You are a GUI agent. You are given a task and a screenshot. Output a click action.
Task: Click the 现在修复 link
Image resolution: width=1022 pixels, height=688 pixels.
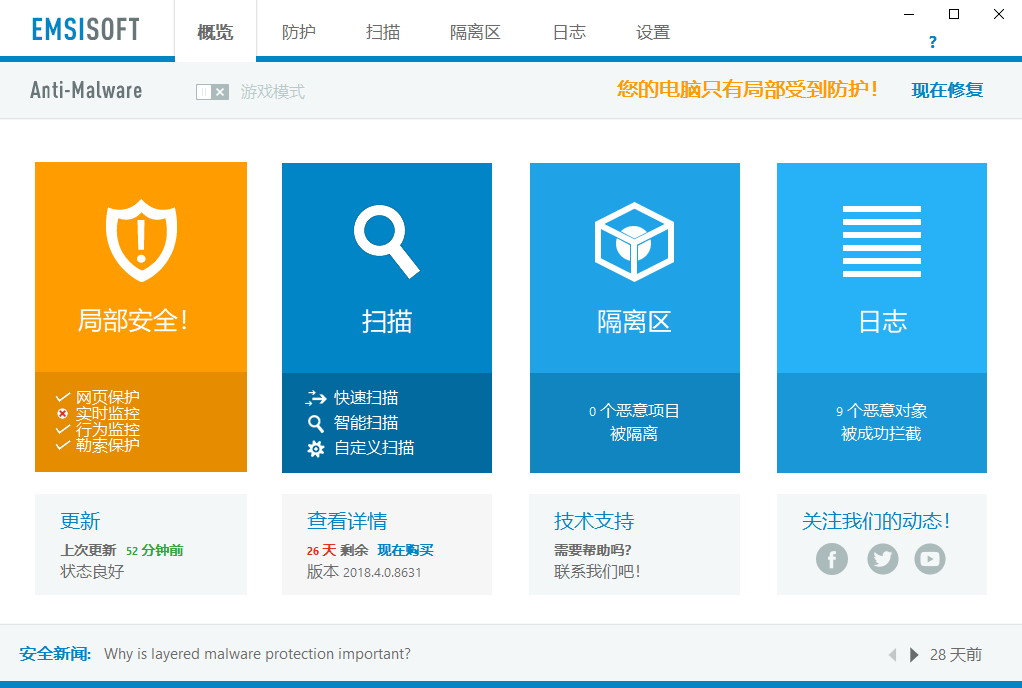(947, 90)
